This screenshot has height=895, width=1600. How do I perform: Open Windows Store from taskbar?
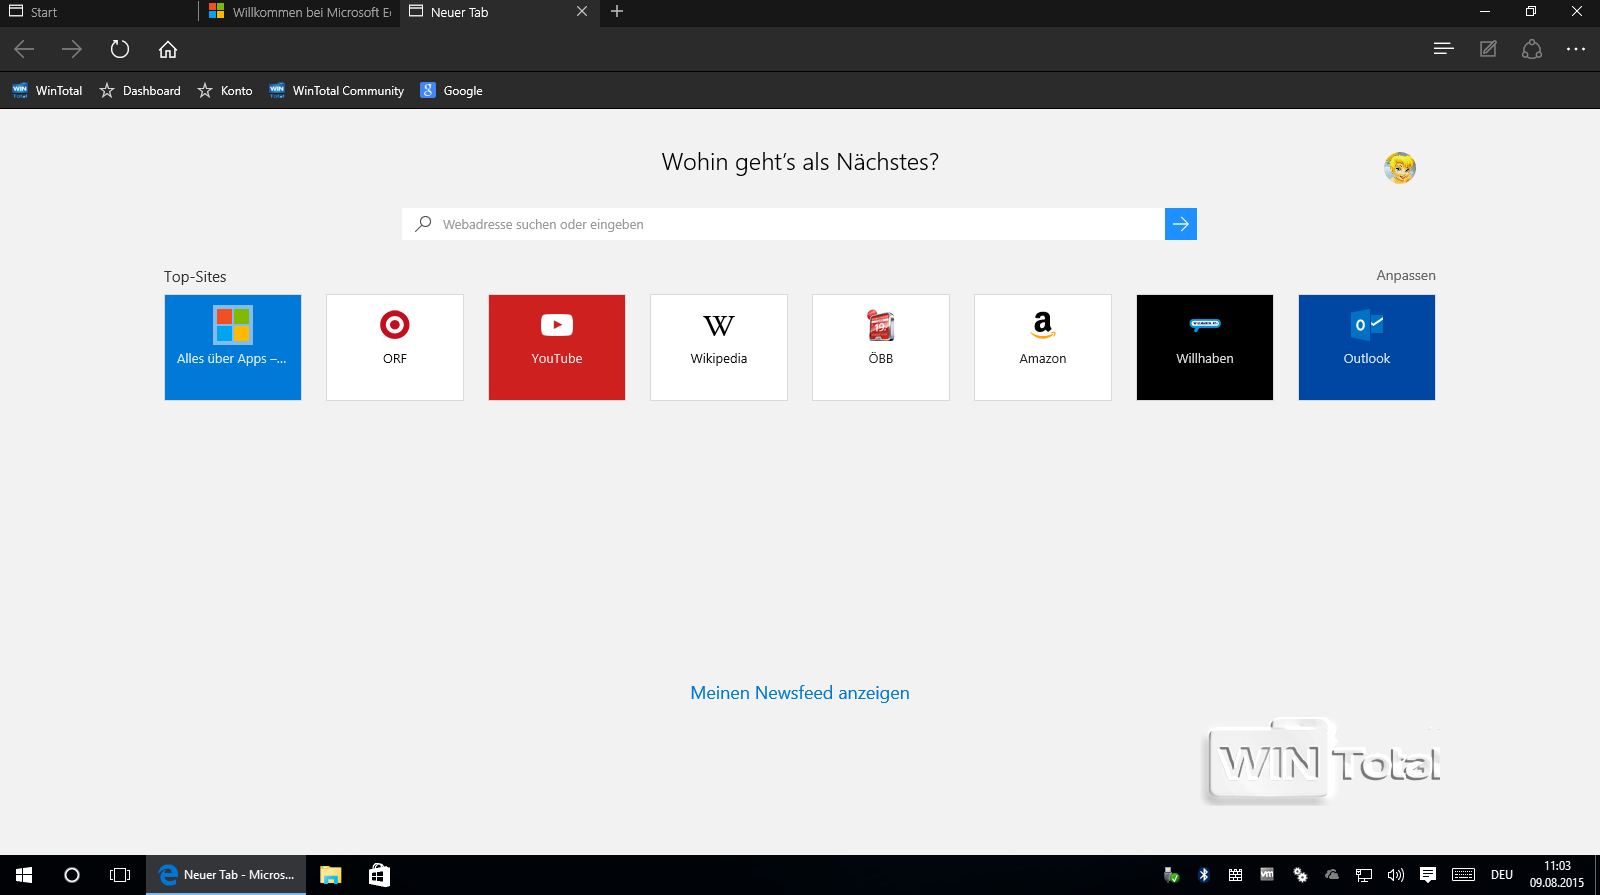click(x=379, y=875)
